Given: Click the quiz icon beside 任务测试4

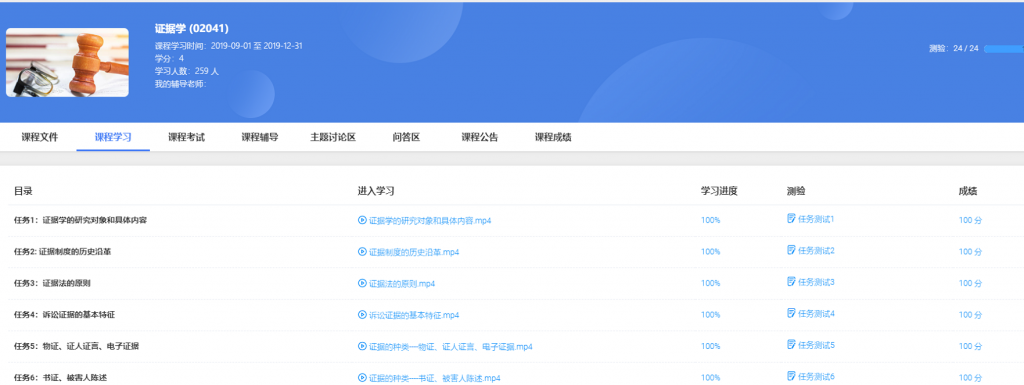Looking at the screenshot, I should click(792, 313).
